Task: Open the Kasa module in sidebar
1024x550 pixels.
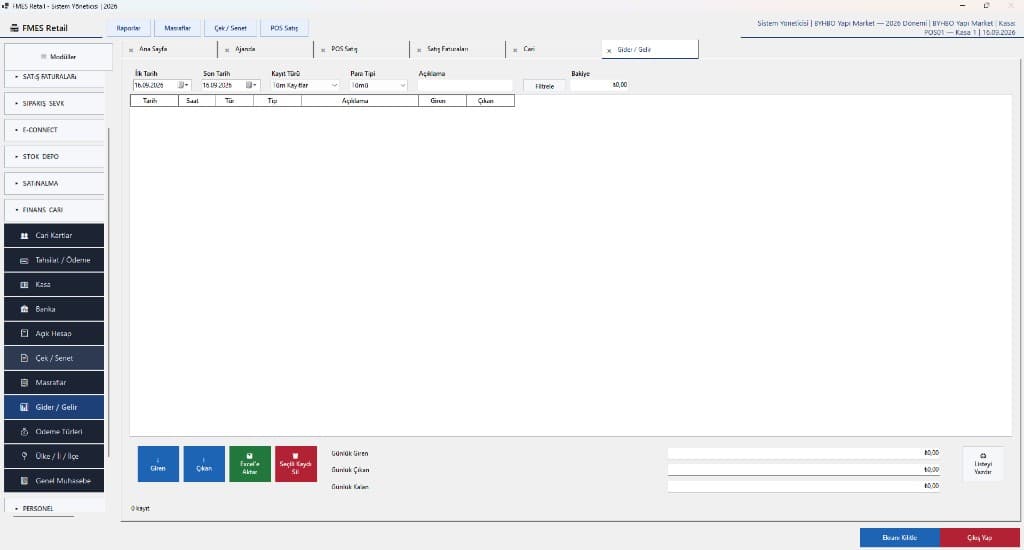Action: [x=54, y=284]
